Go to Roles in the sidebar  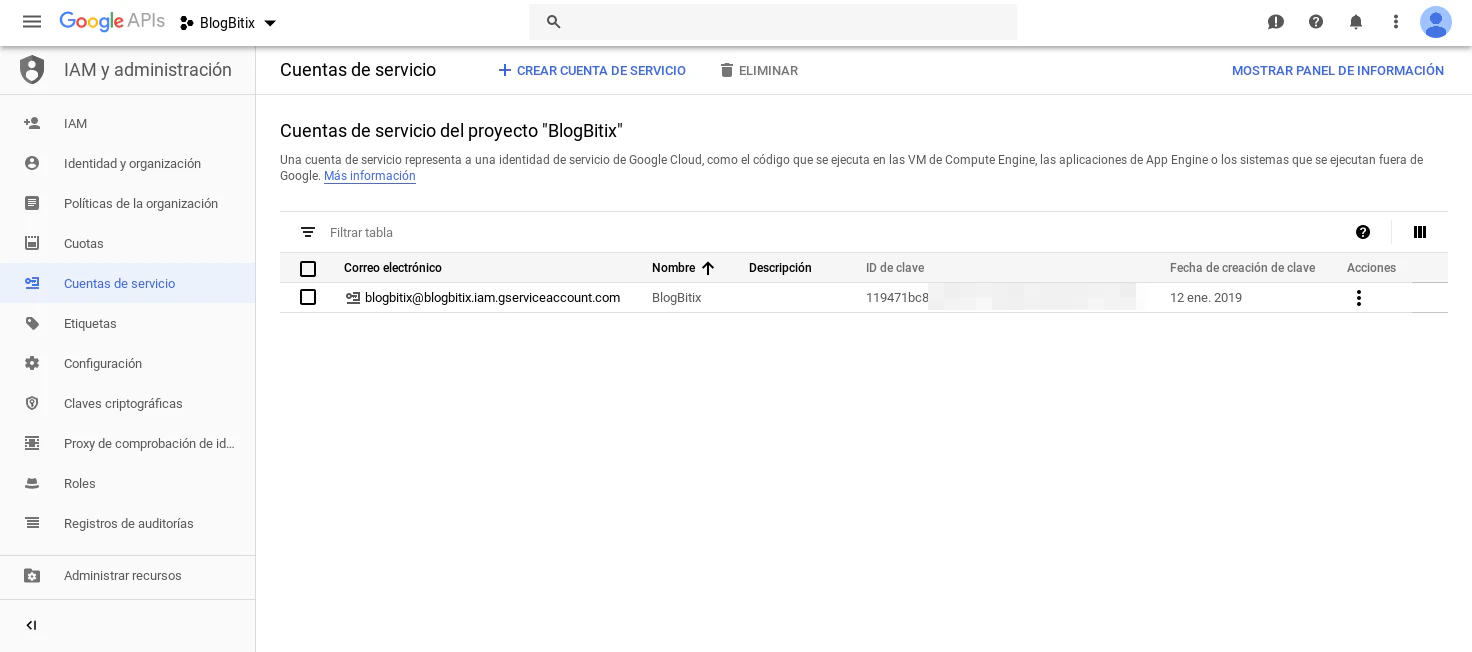[80, 483]
